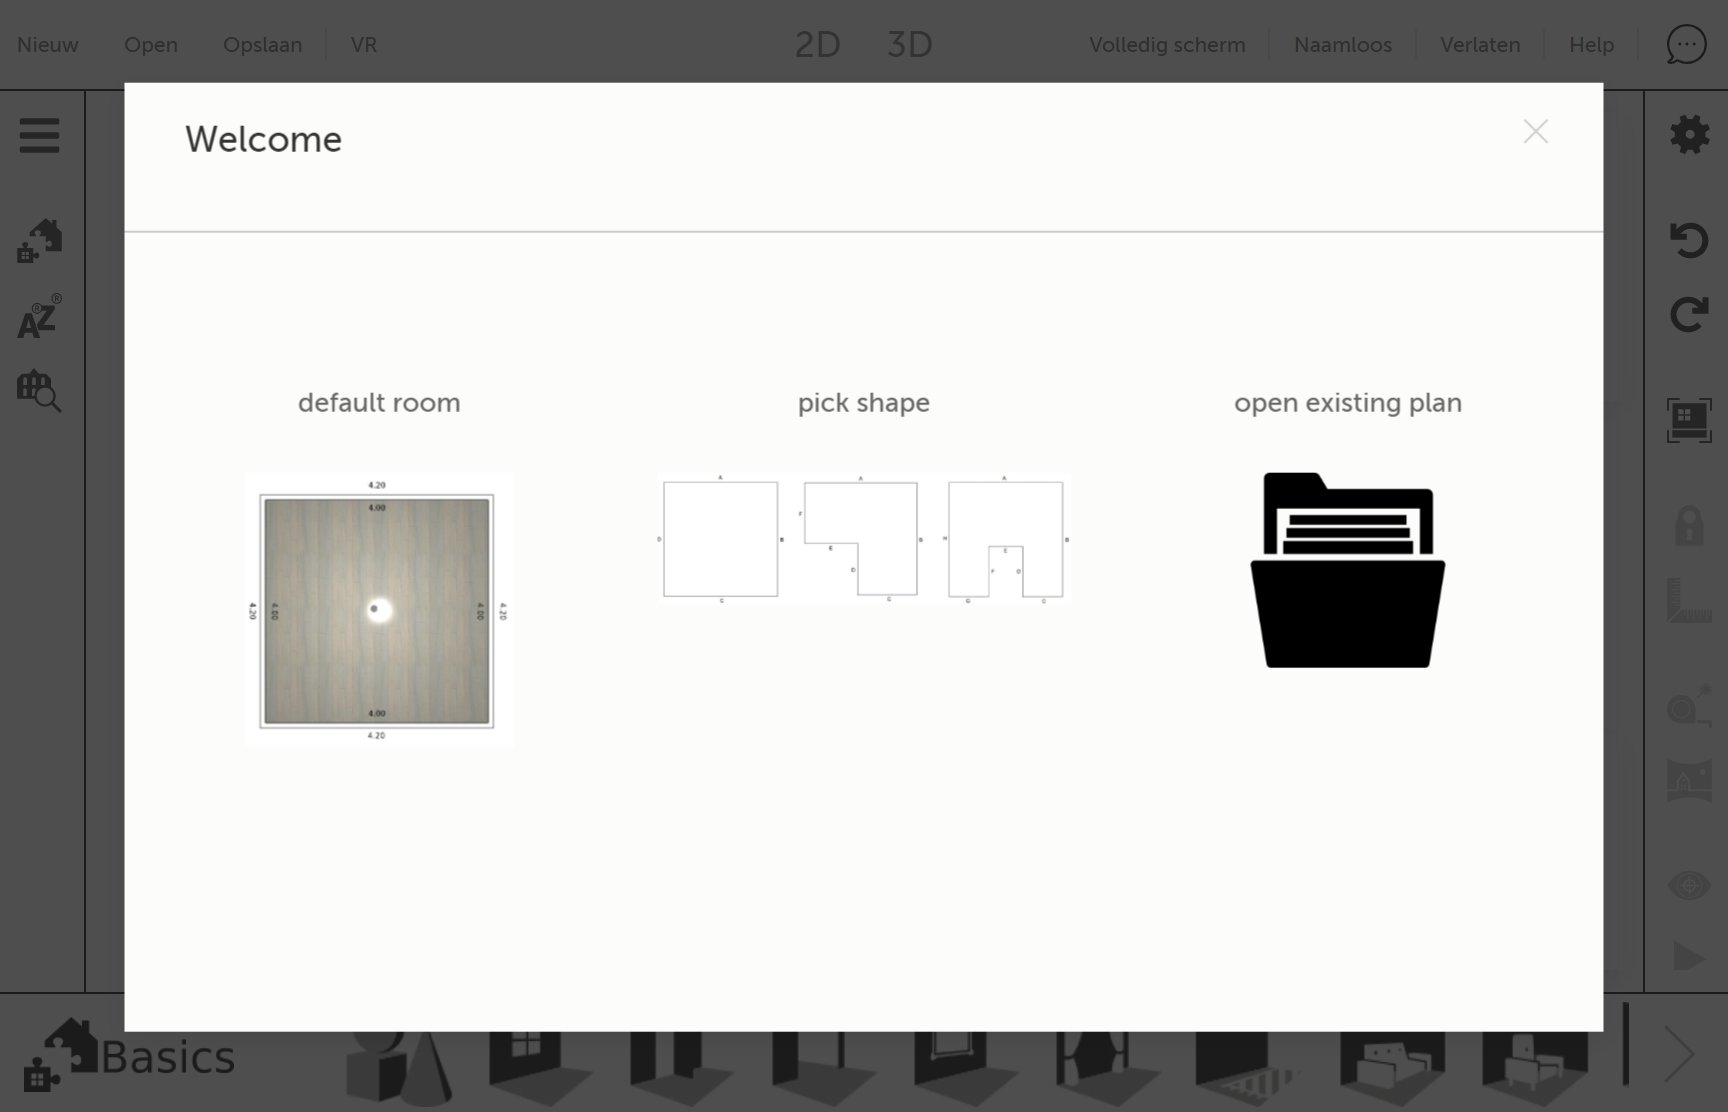The image size is (1728, 1112).
Task: Open the hamburger menu icon
Action: point(39,136)
